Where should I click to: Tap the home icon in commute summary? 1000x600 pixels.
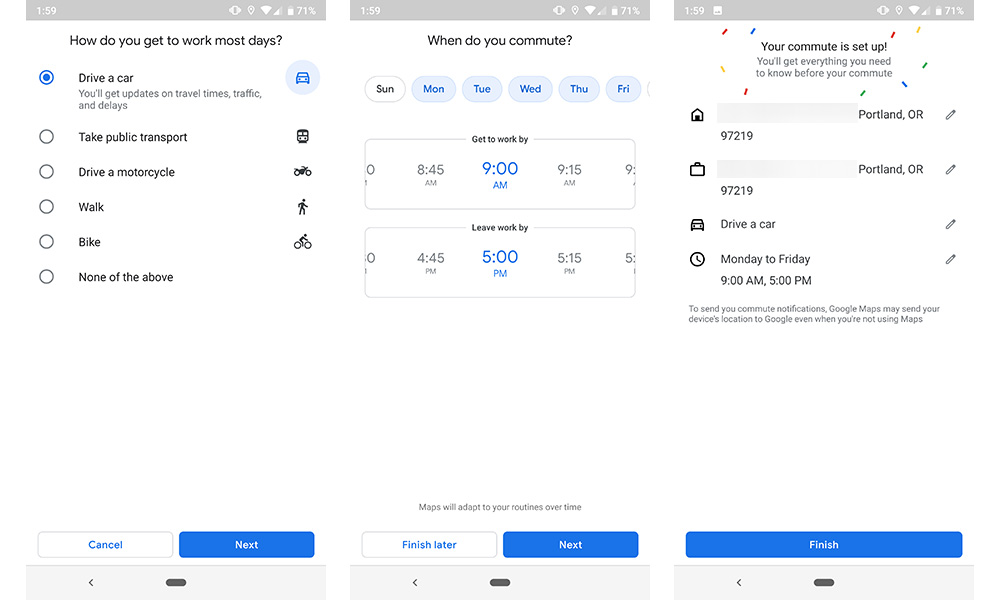coord(697,115)
